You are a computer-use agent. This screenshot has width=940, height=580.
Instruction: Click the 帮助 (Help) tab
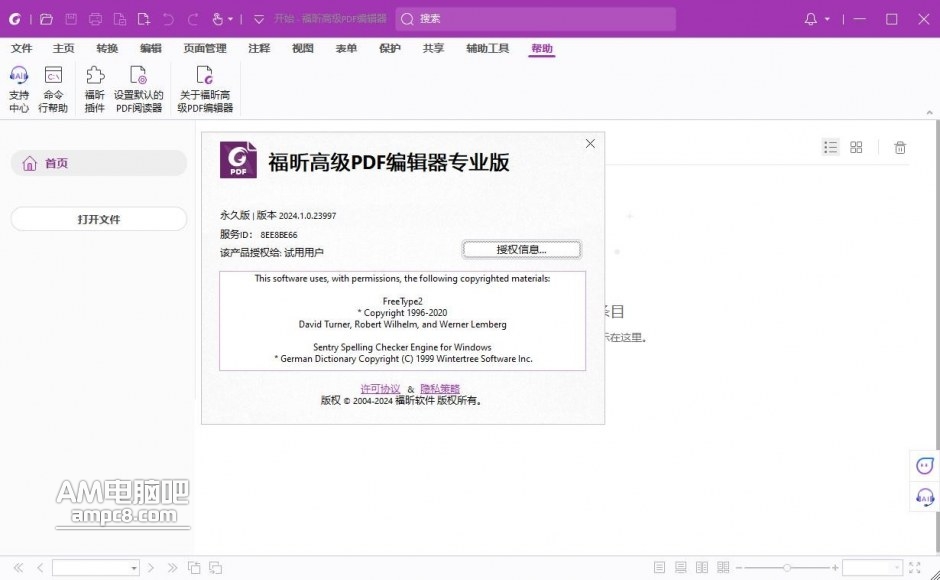542,49
